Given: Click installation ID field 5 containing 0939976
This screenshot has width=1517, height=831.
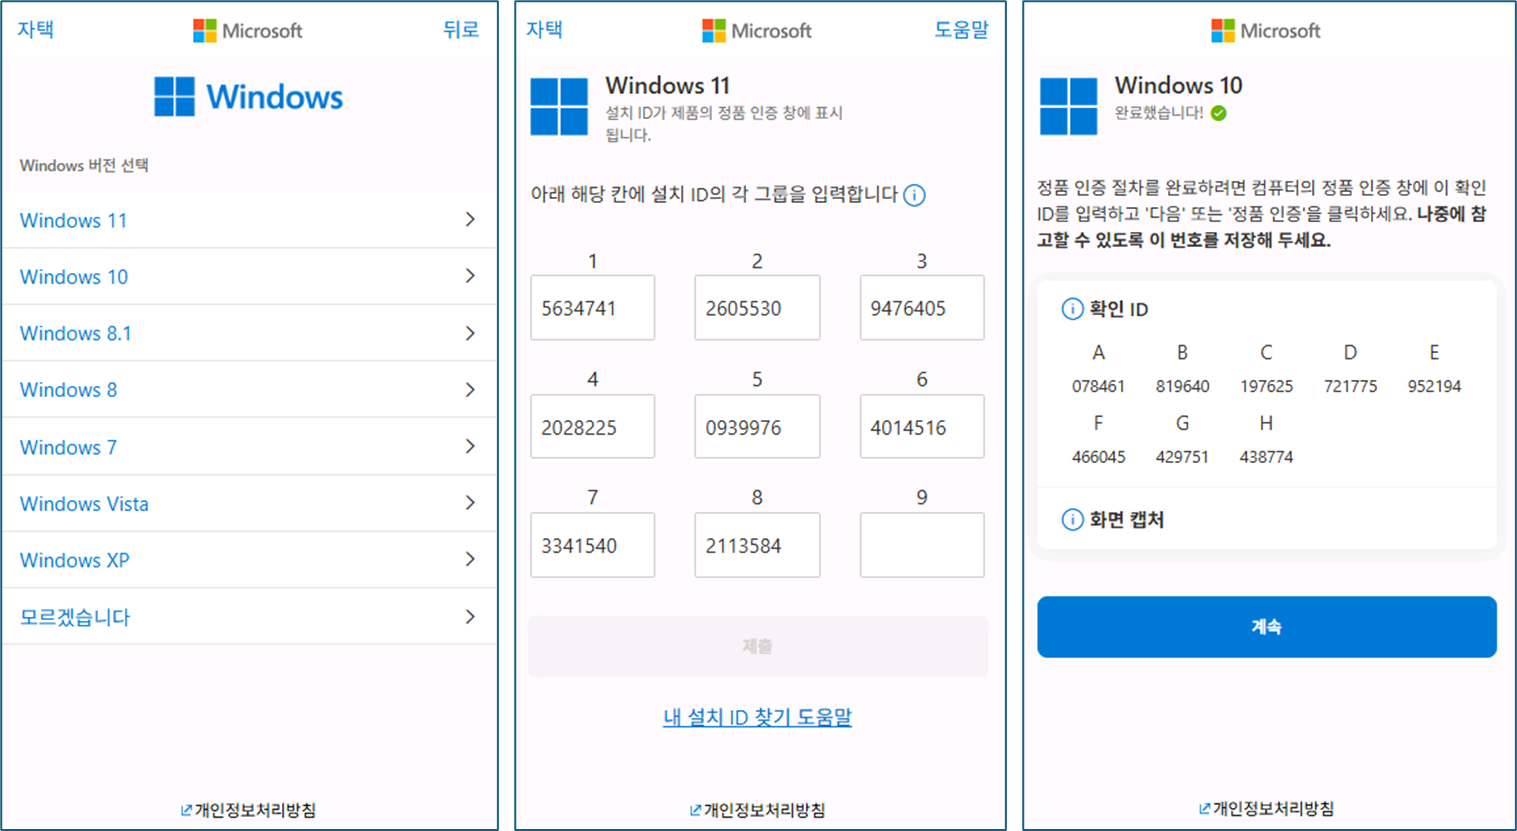Looking at the screenshot, I should (757, 427).
